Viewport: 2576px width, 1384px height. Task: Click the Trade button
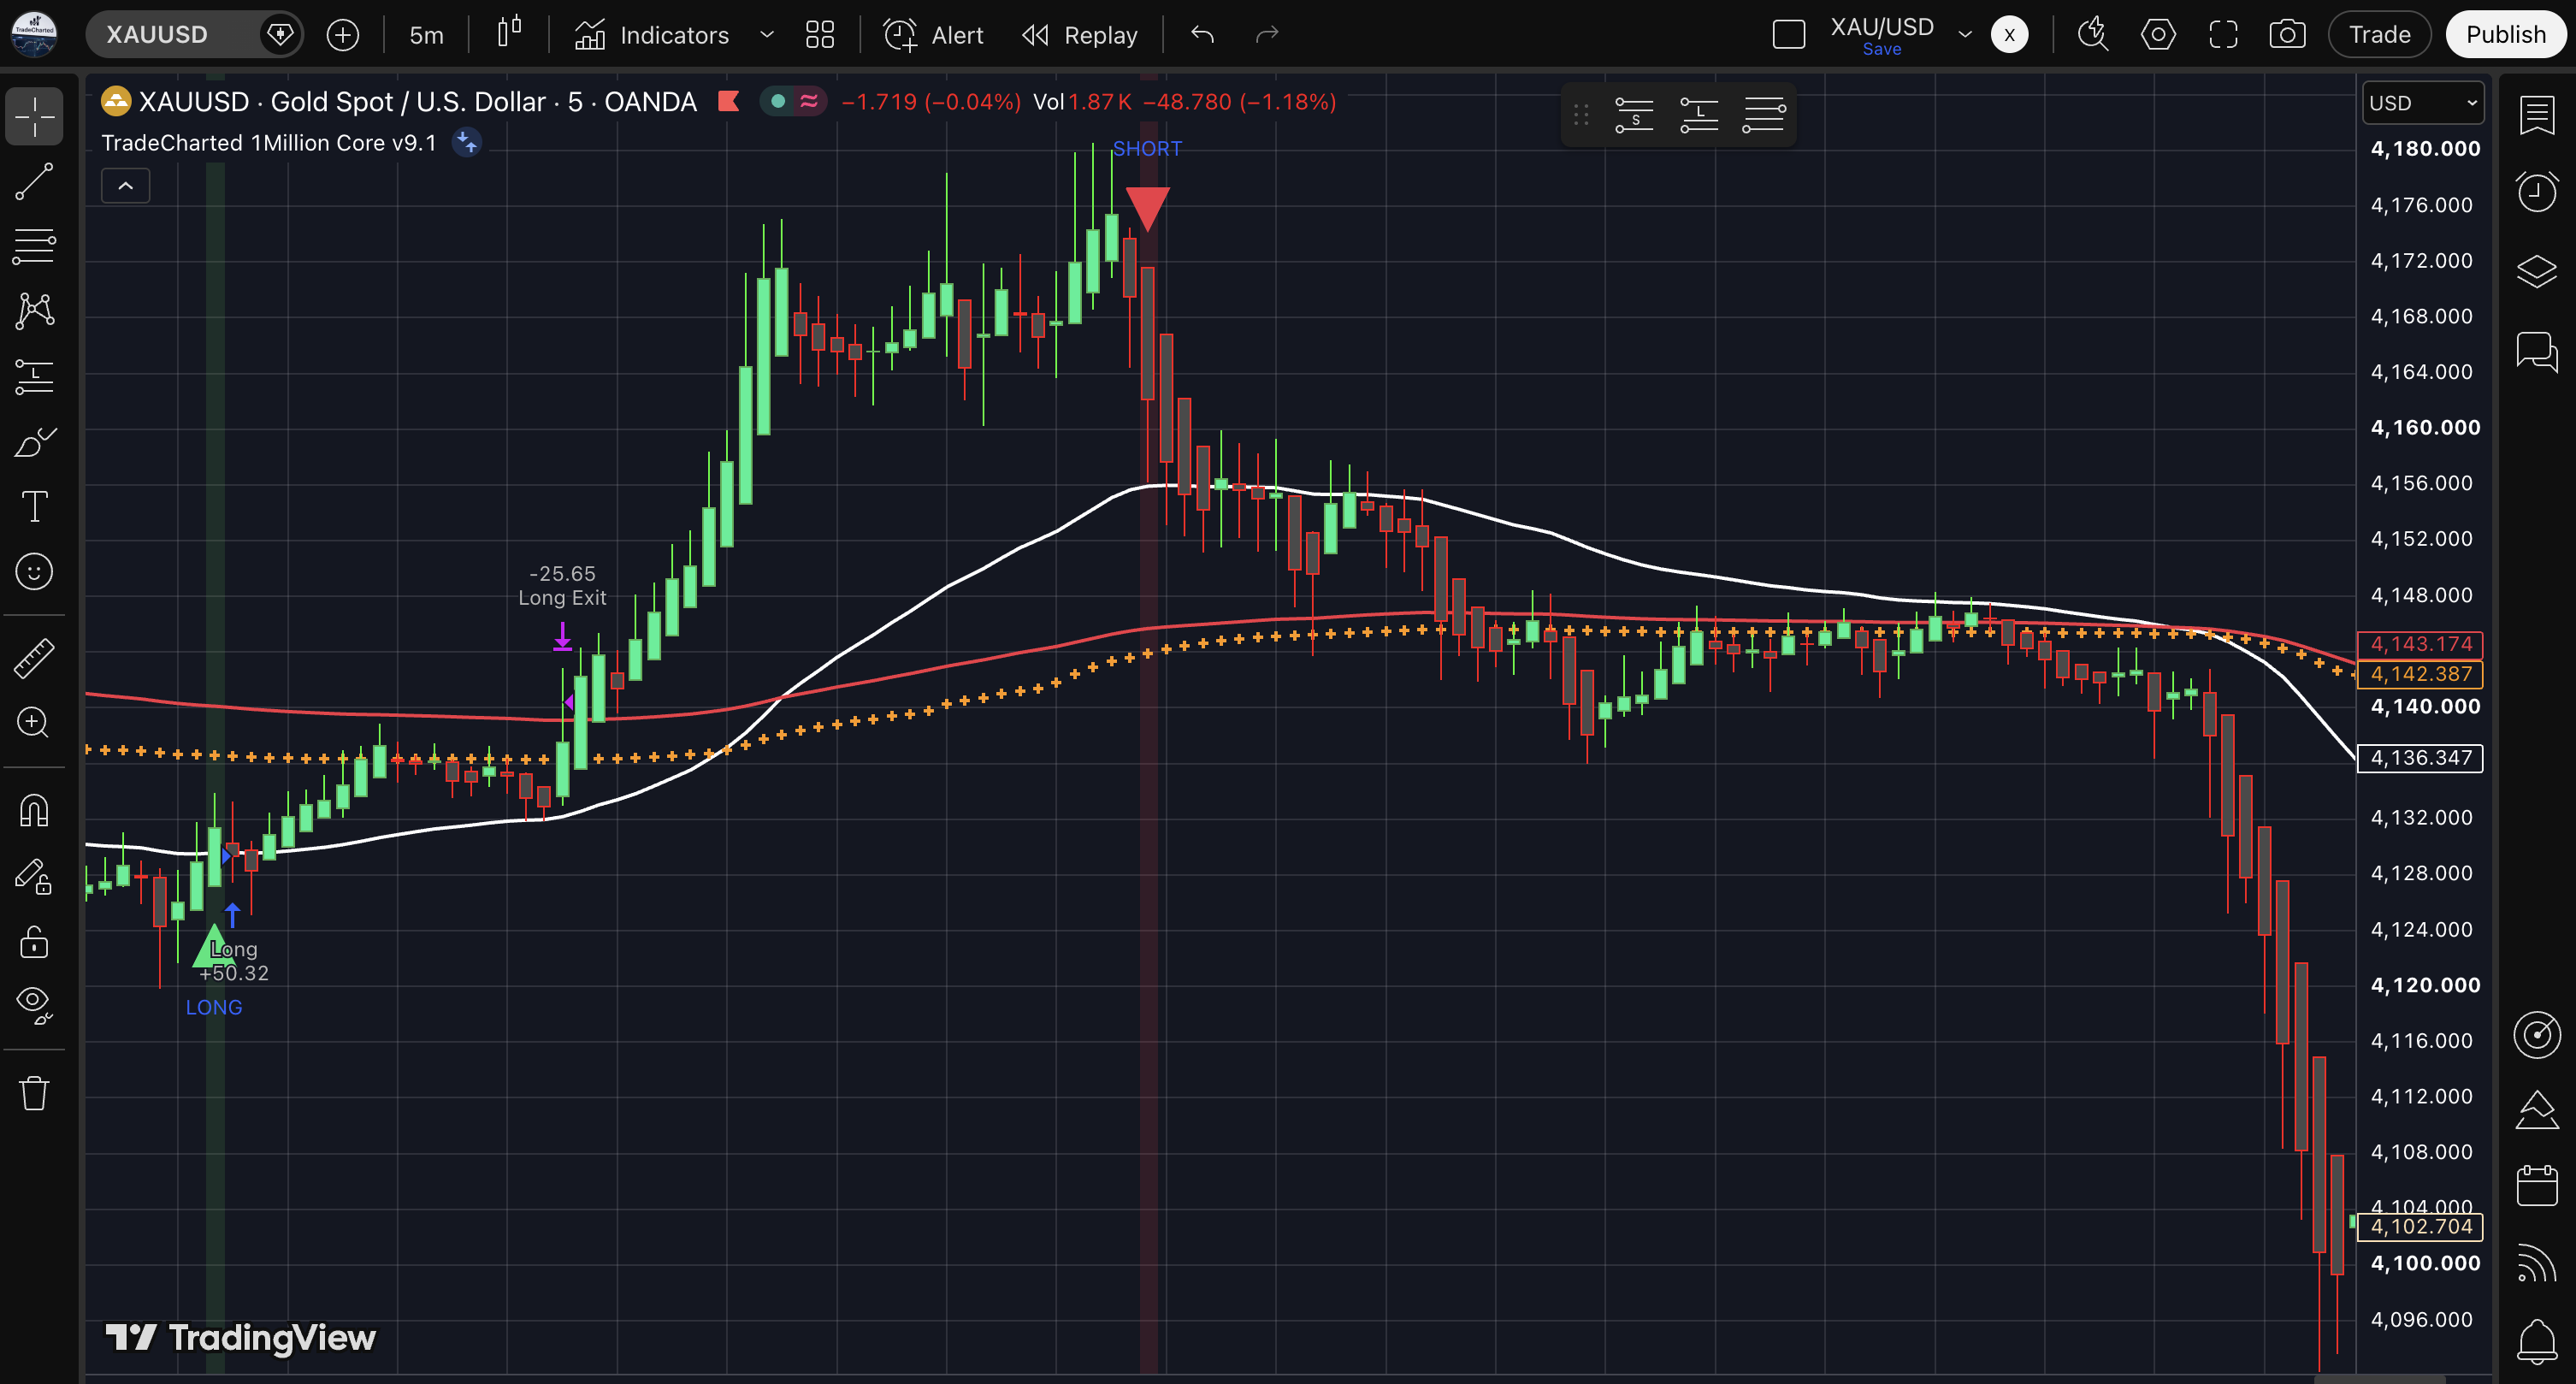[2379, 35]
